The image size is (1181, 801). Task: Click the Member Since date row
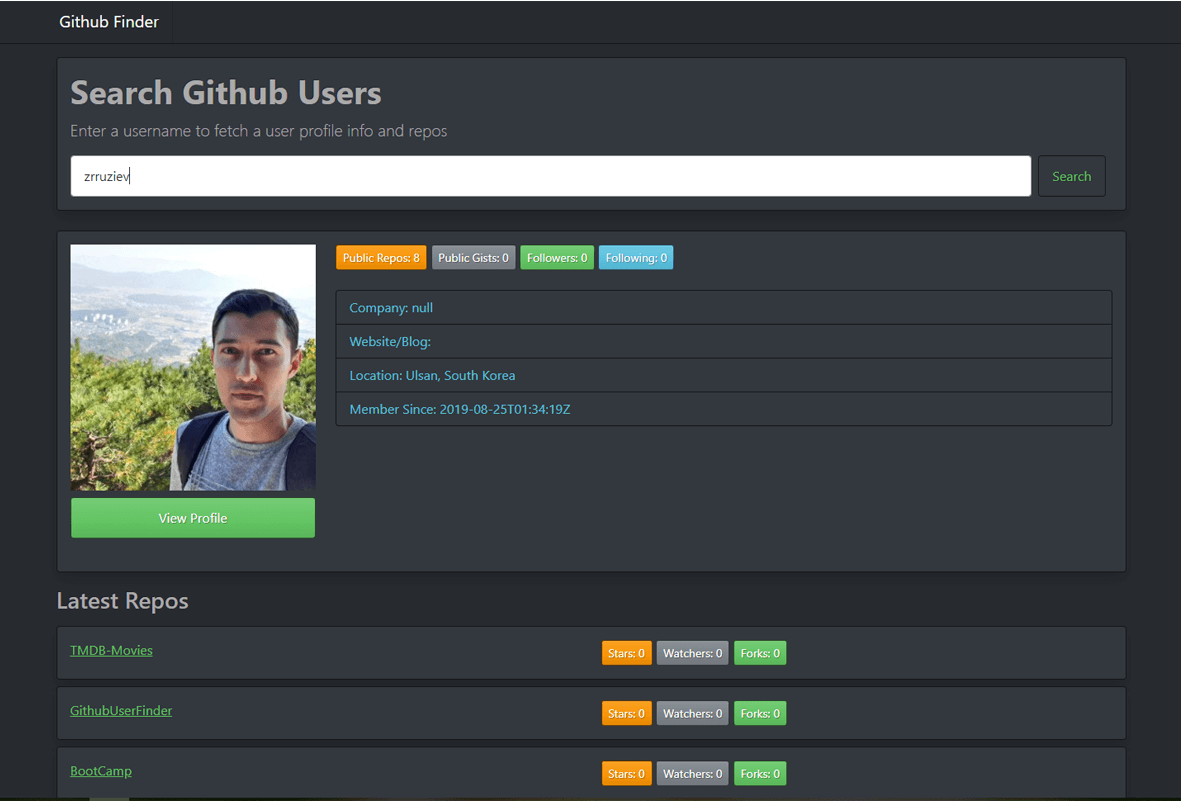(x=724, y=409)
